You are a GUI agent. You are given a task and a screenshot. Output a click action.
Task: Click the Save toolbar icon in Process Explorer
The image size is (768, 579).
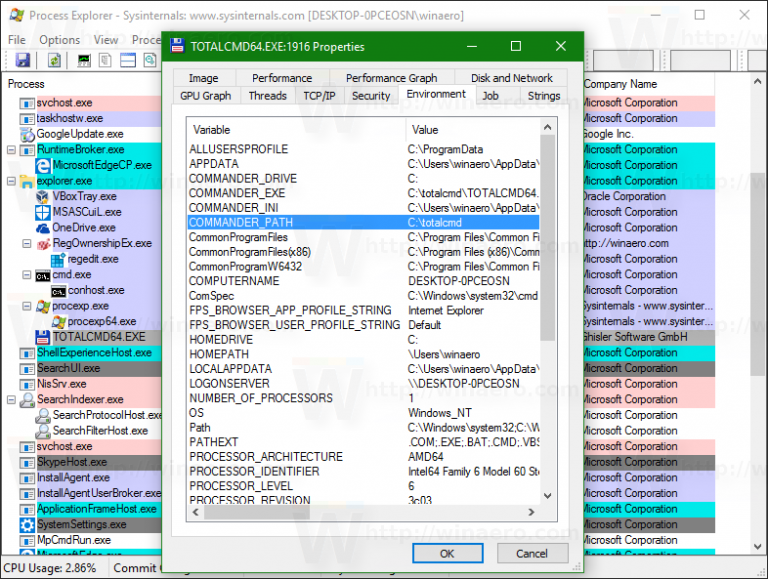(23, 60)
